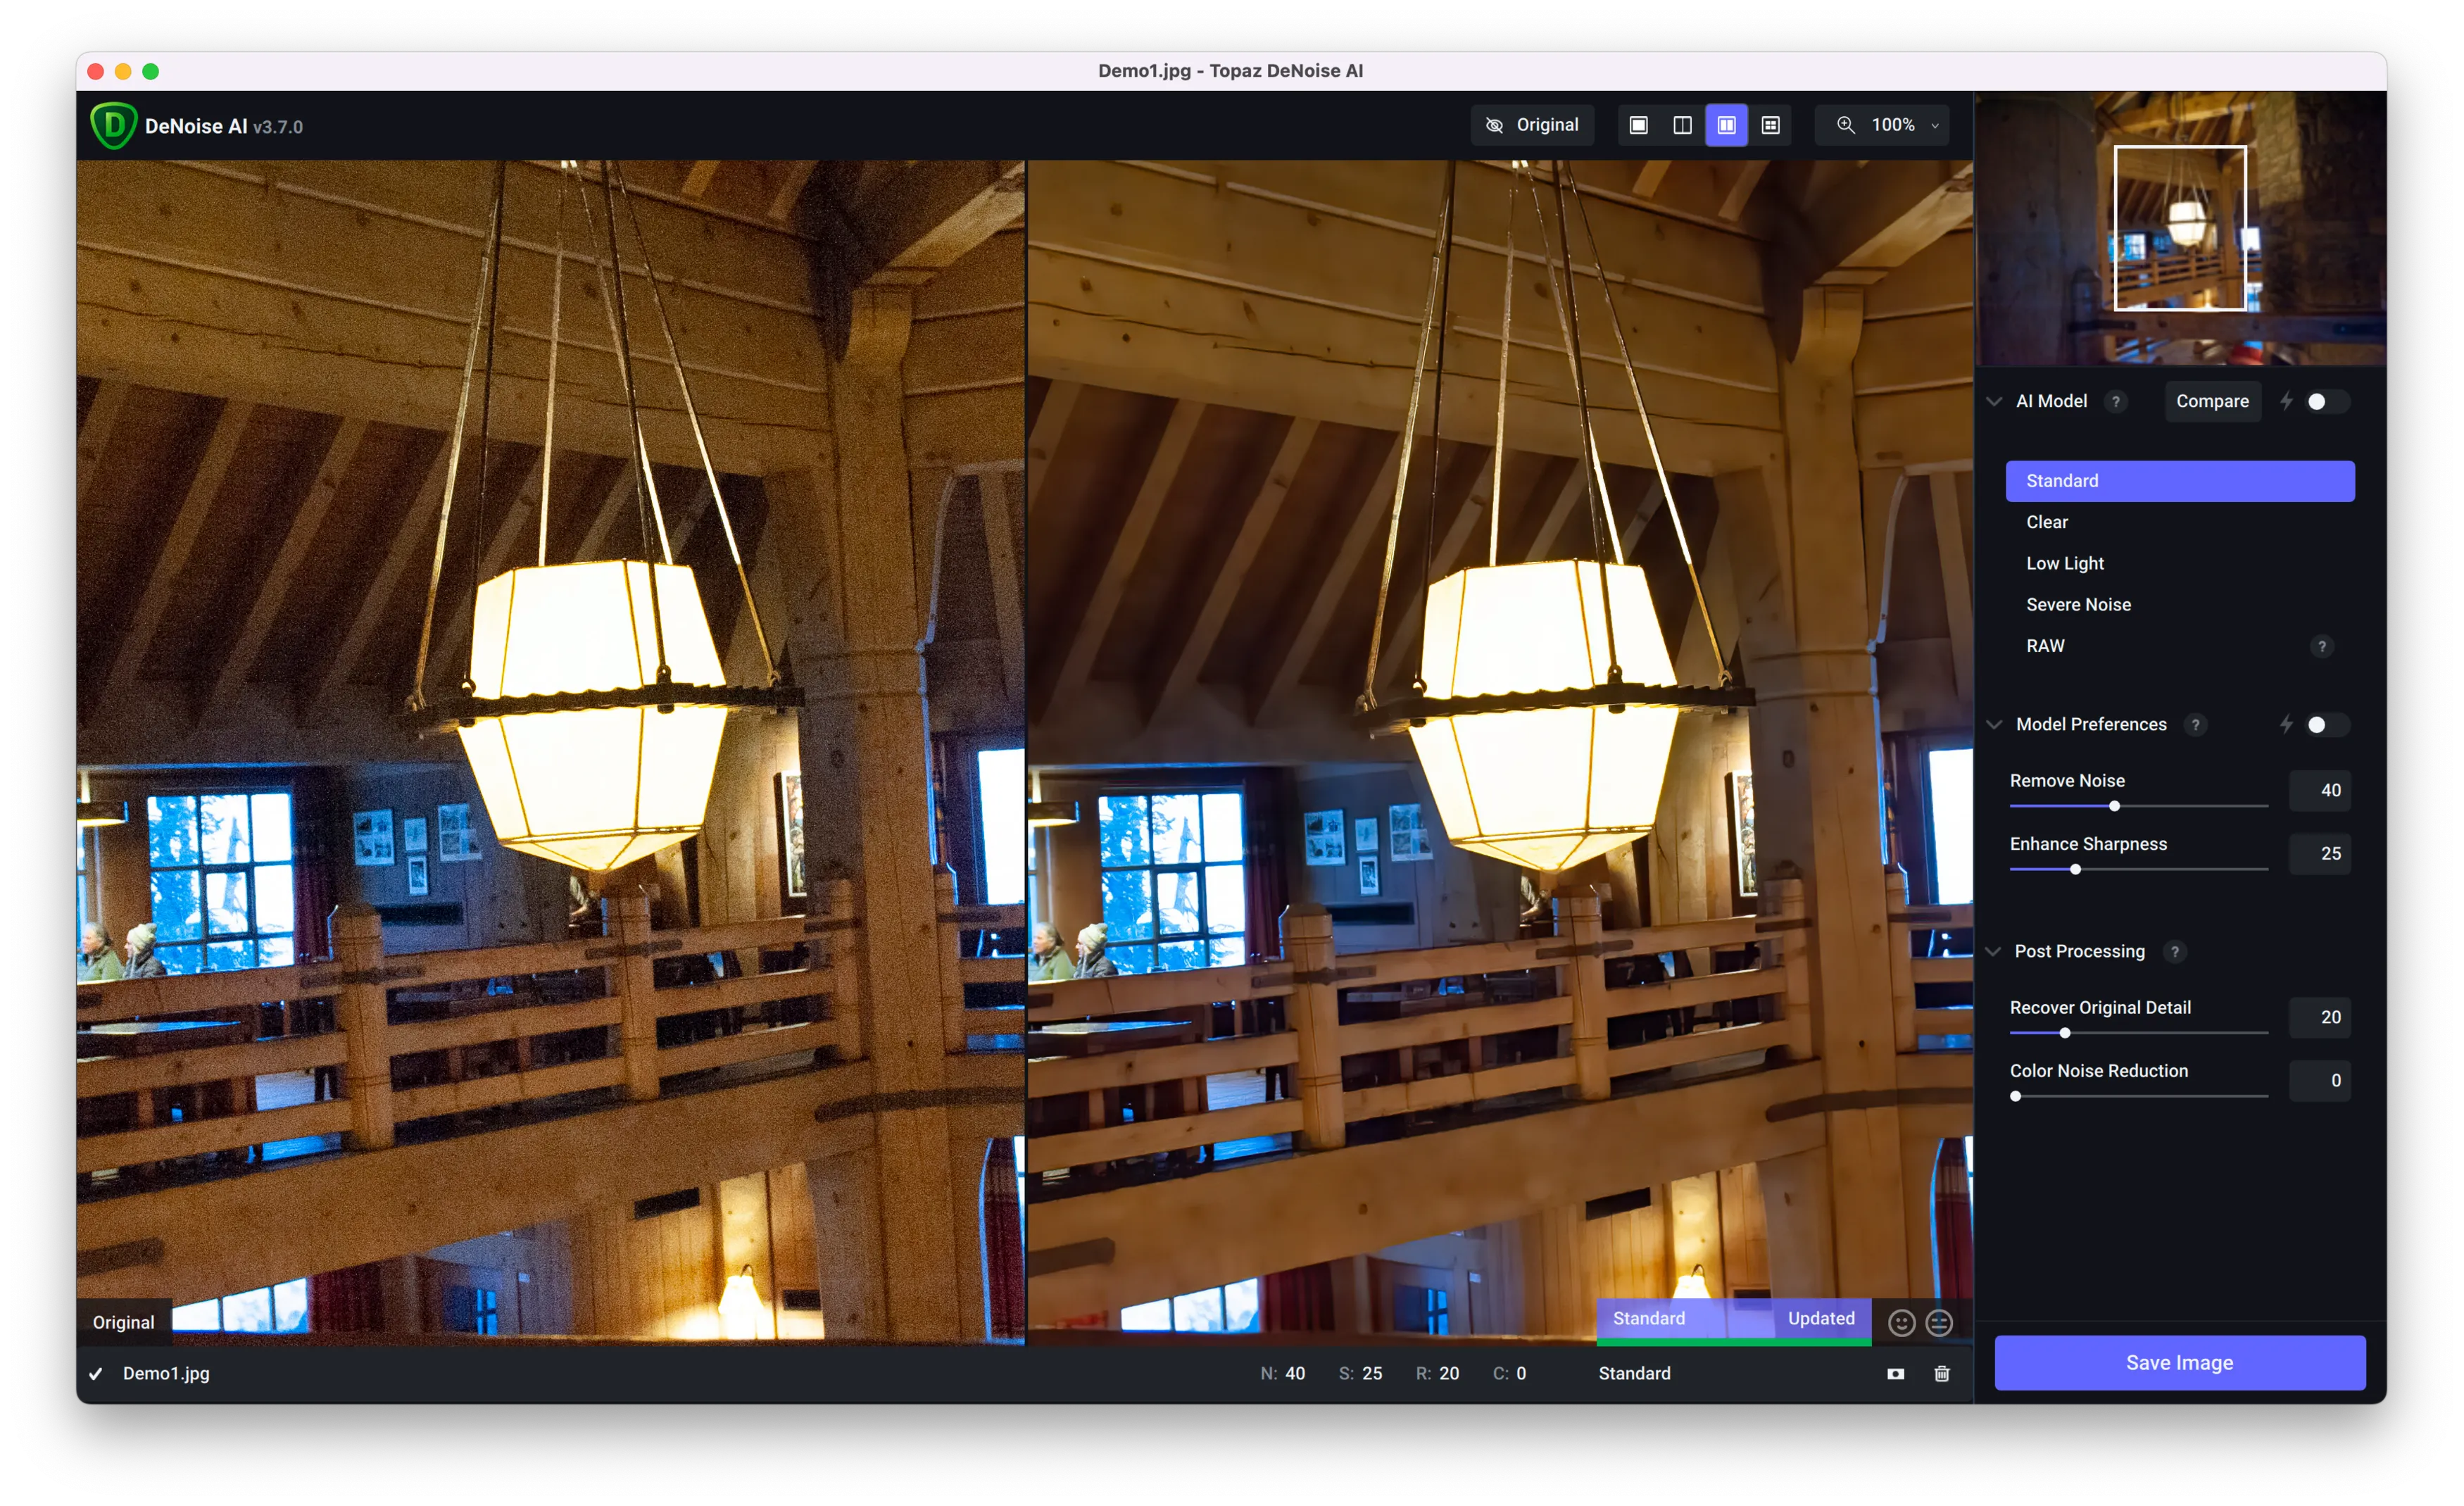Select the split view layout icon
2464x1506 pixels.
point(1682,125)
